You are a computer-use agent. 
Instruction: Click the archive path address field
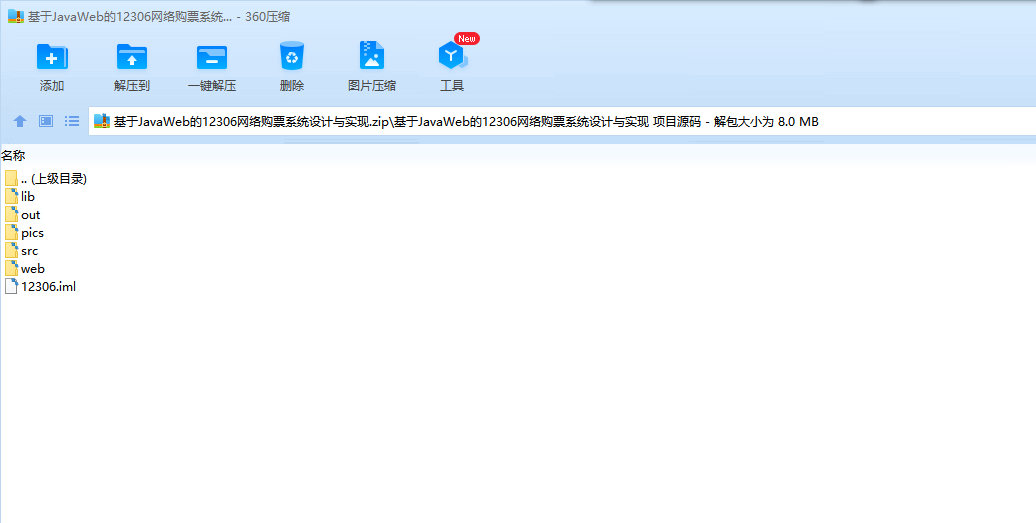pyautogui.click(x=562, y=122)
